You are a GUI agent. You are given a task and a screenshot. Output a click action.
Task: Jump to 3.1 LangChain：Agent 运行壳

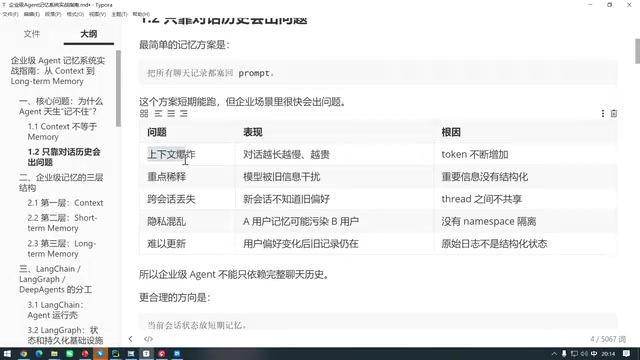click(x=56, y=310)
